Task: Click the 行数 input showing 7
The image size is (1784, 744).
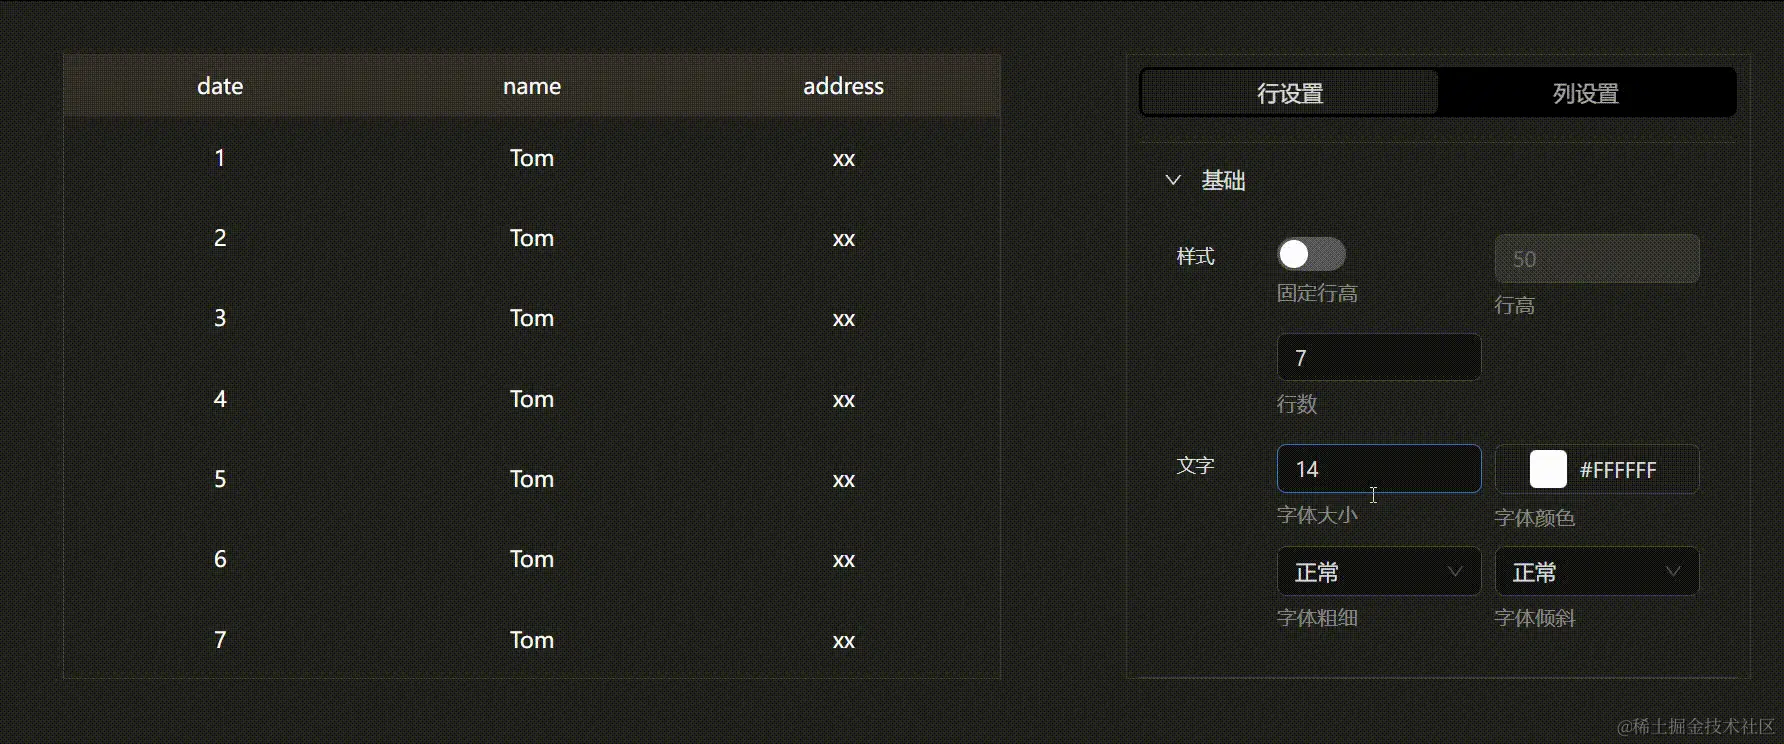Action: point(1378,357)
